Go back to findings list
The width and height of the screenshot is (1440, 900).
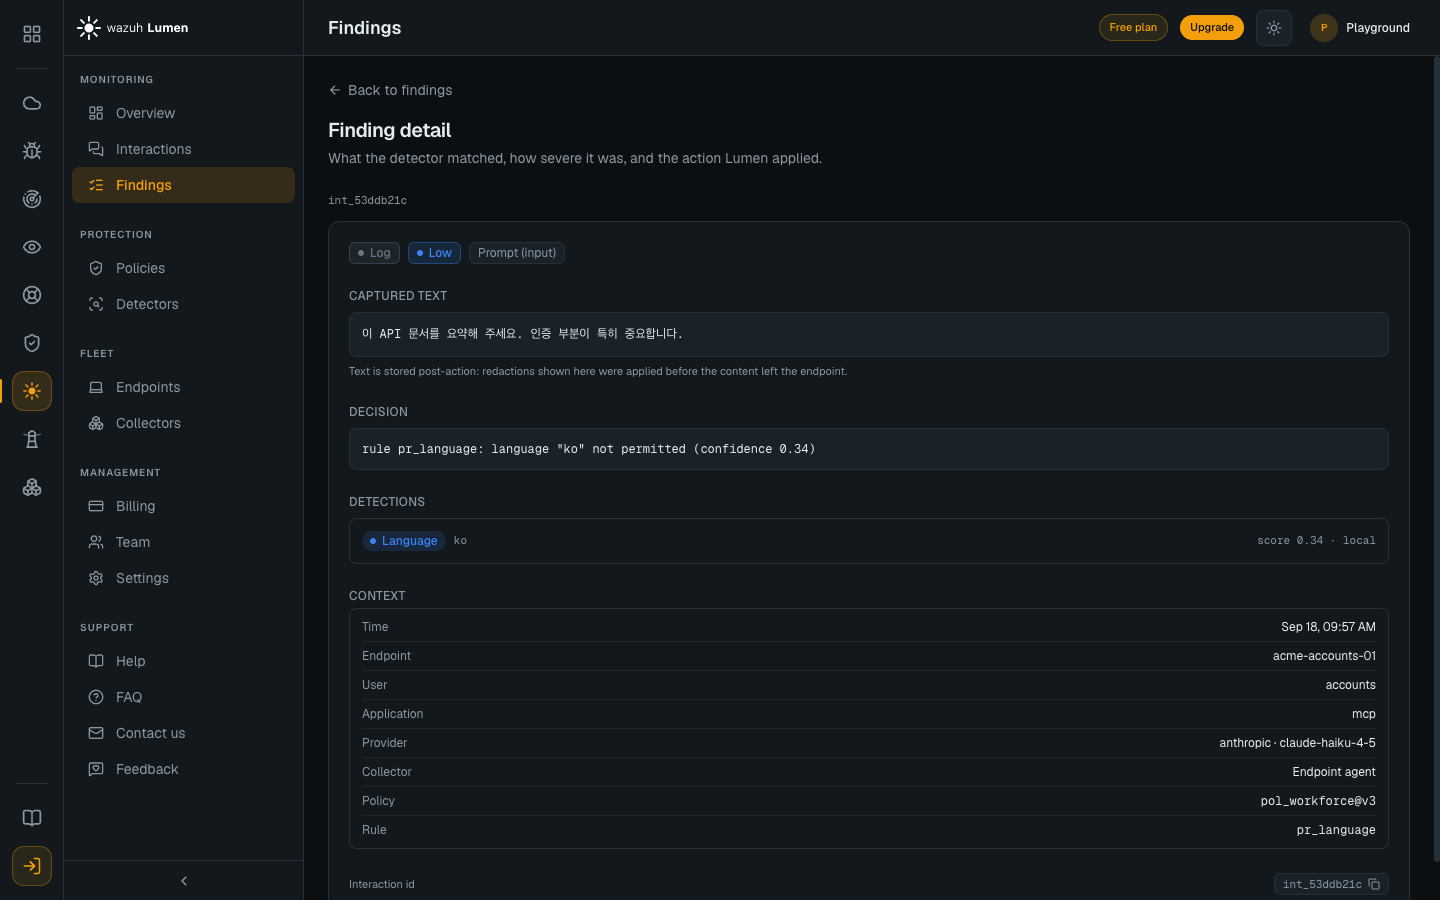click(x=390, y=90)
